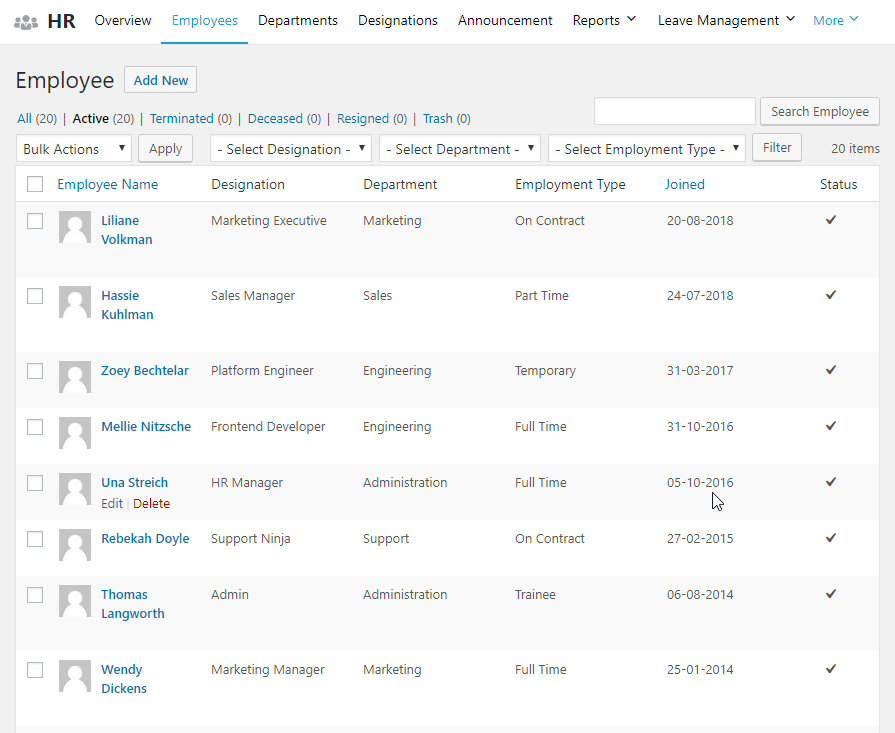Switch to the Departments section

point(297,20)
